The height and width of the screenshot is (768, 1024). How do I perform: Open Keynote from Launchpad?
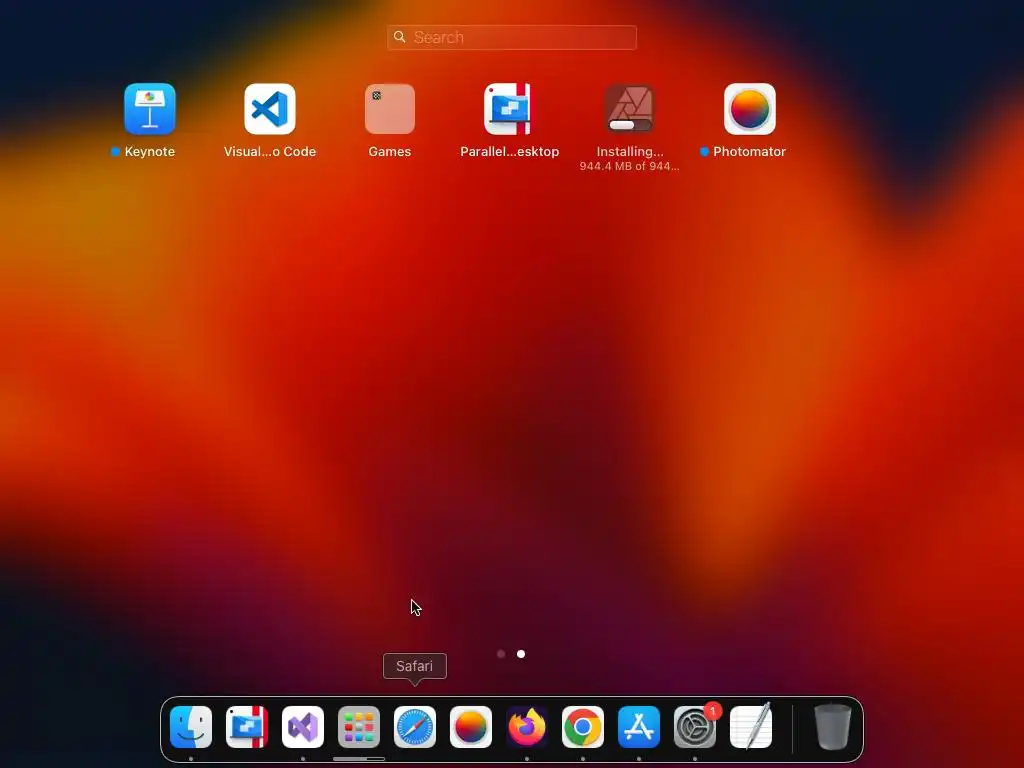pyautogui.click(x=150, y=108)
